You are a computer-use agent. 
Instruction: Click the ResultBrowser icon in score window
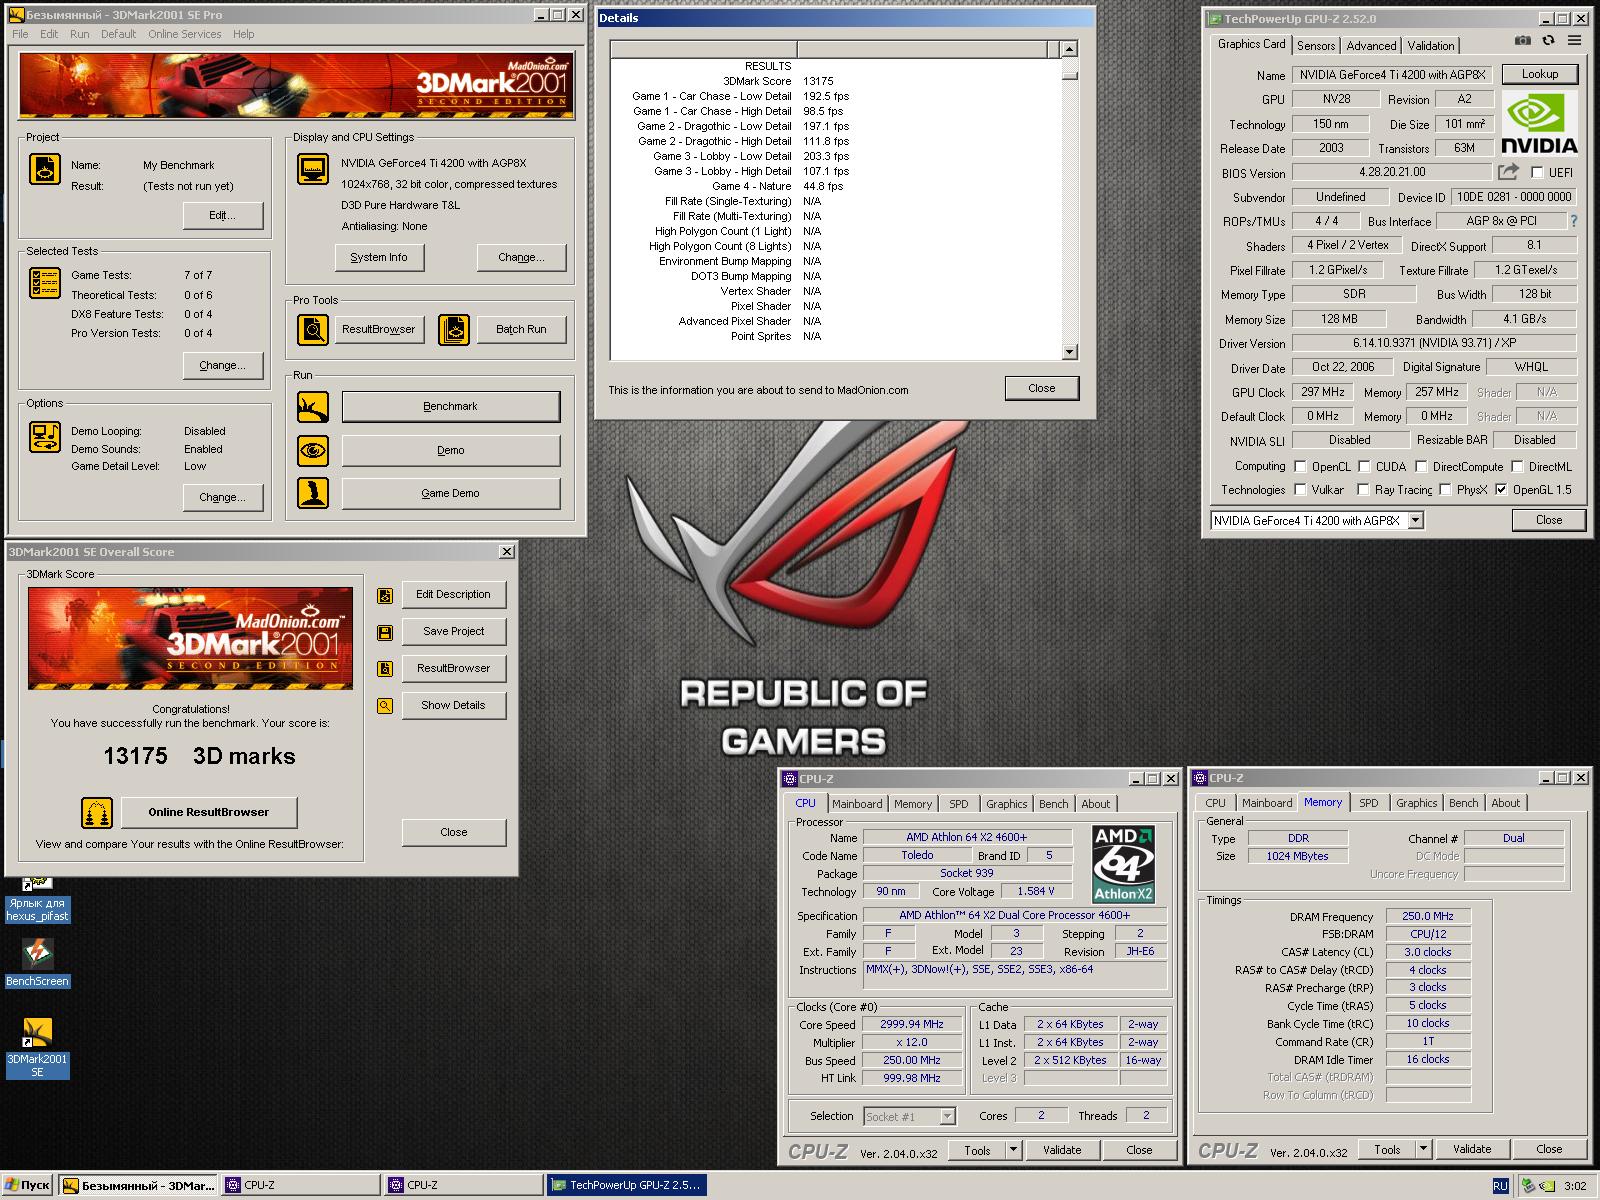tap(385, 669)
